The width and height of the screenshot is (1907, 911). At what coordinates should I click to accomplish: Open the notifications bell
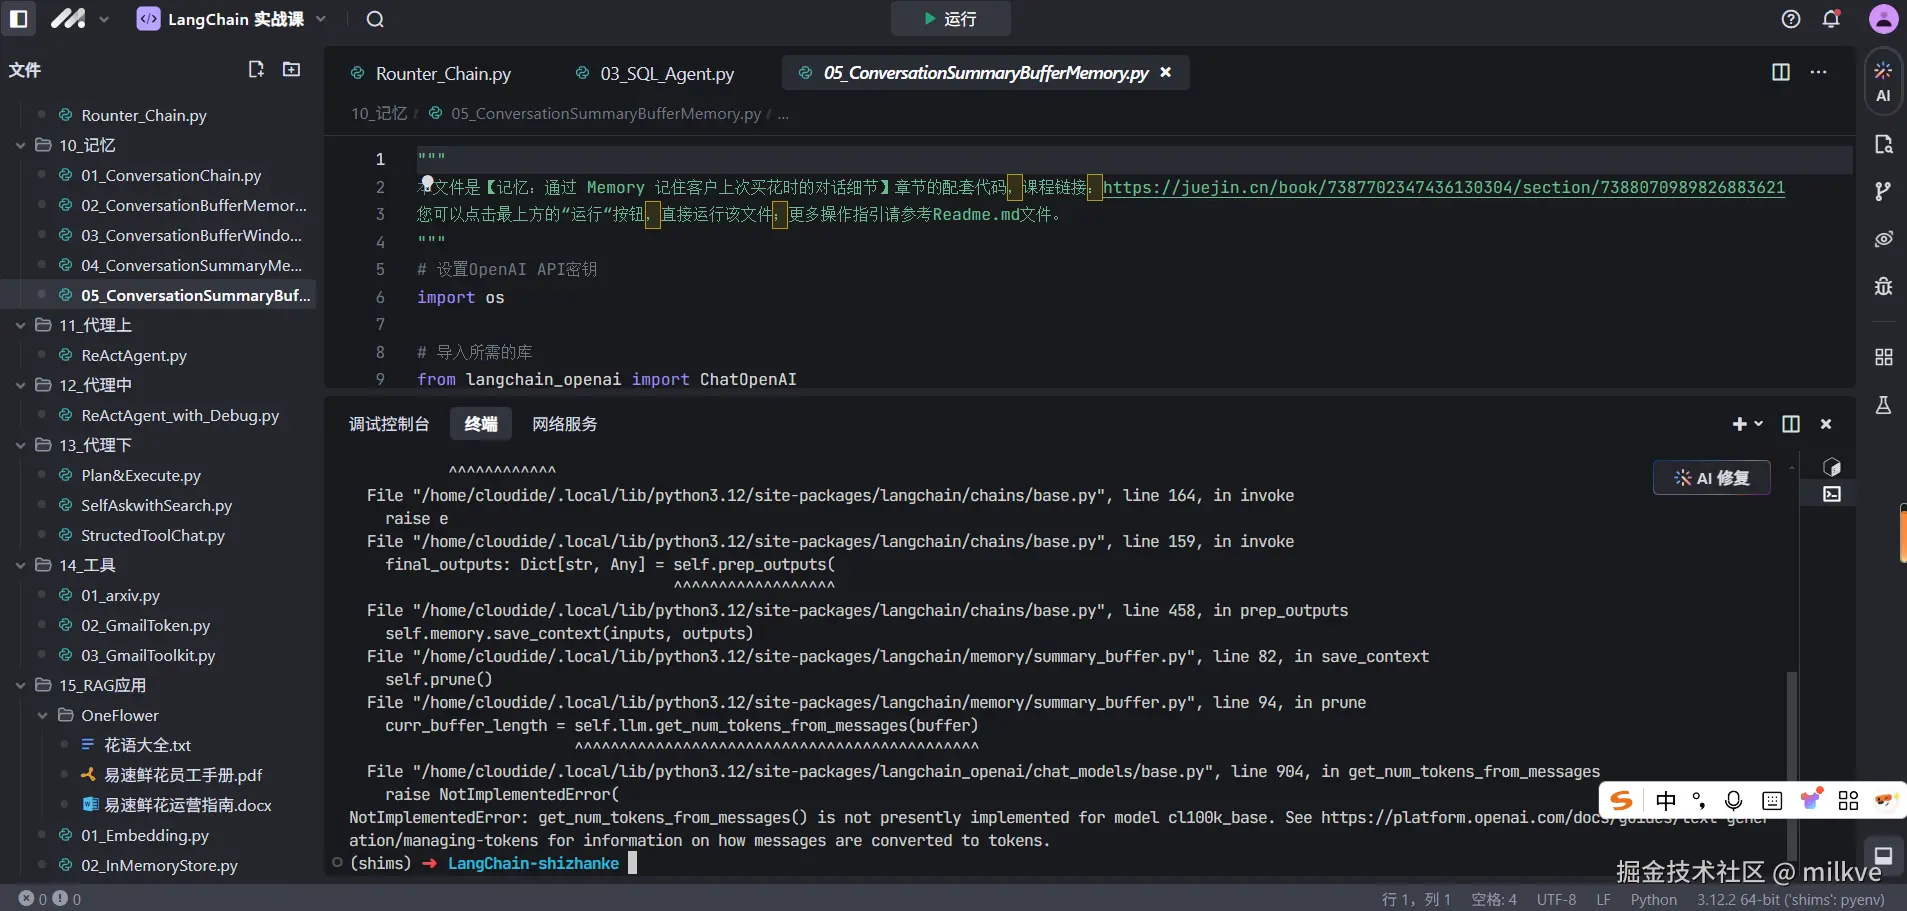coord(1831,19)
